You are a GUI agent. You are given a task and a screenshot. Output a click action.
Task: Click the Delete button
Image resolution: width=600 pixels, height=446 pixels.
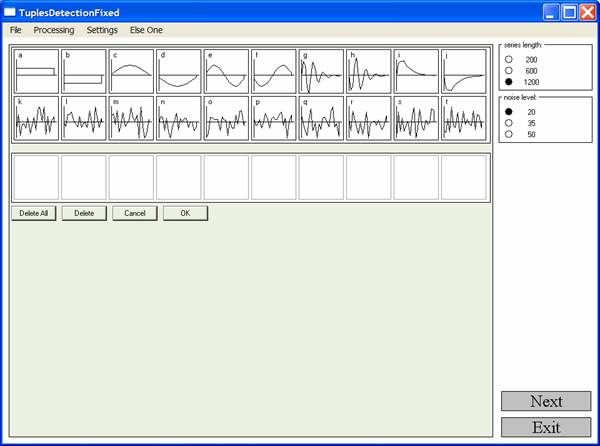[84, 213]
